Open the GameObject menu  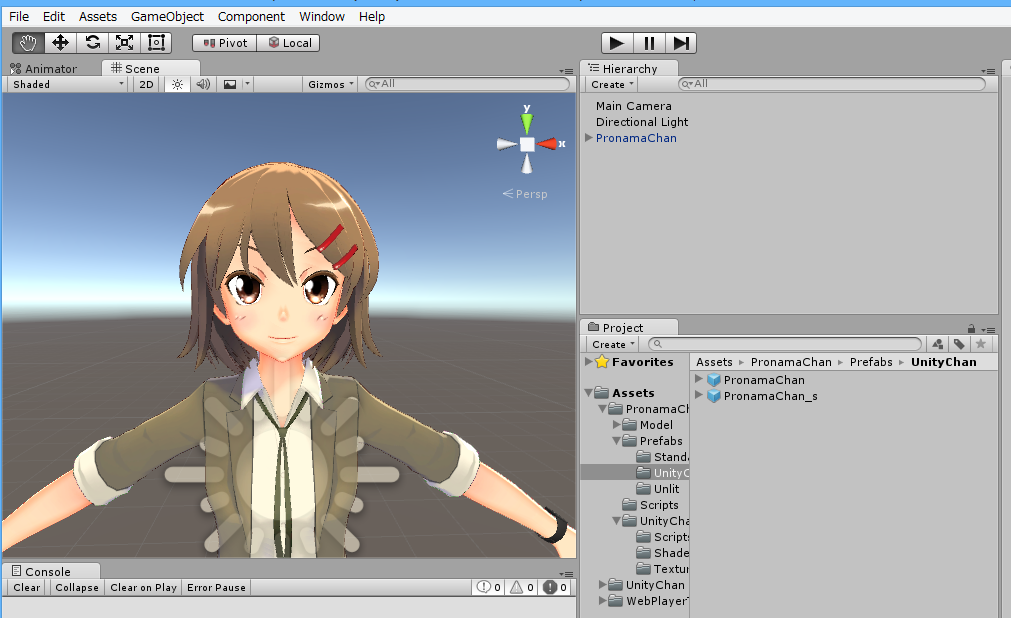167,17
